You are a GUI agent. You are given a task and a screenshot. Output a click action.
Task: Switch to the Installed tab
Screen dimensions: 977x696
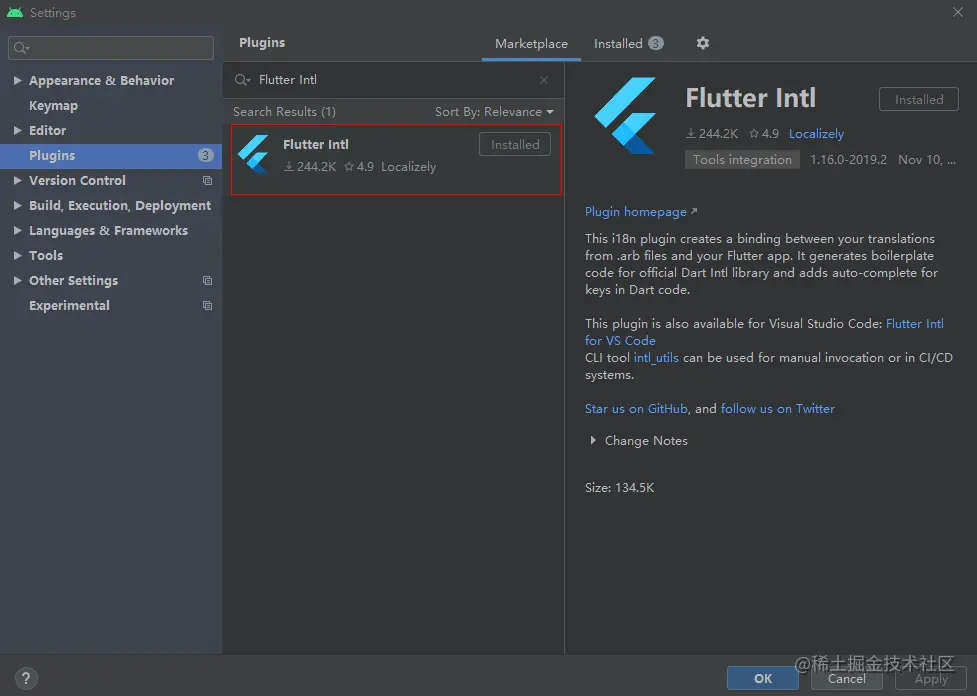coord(628,44)
